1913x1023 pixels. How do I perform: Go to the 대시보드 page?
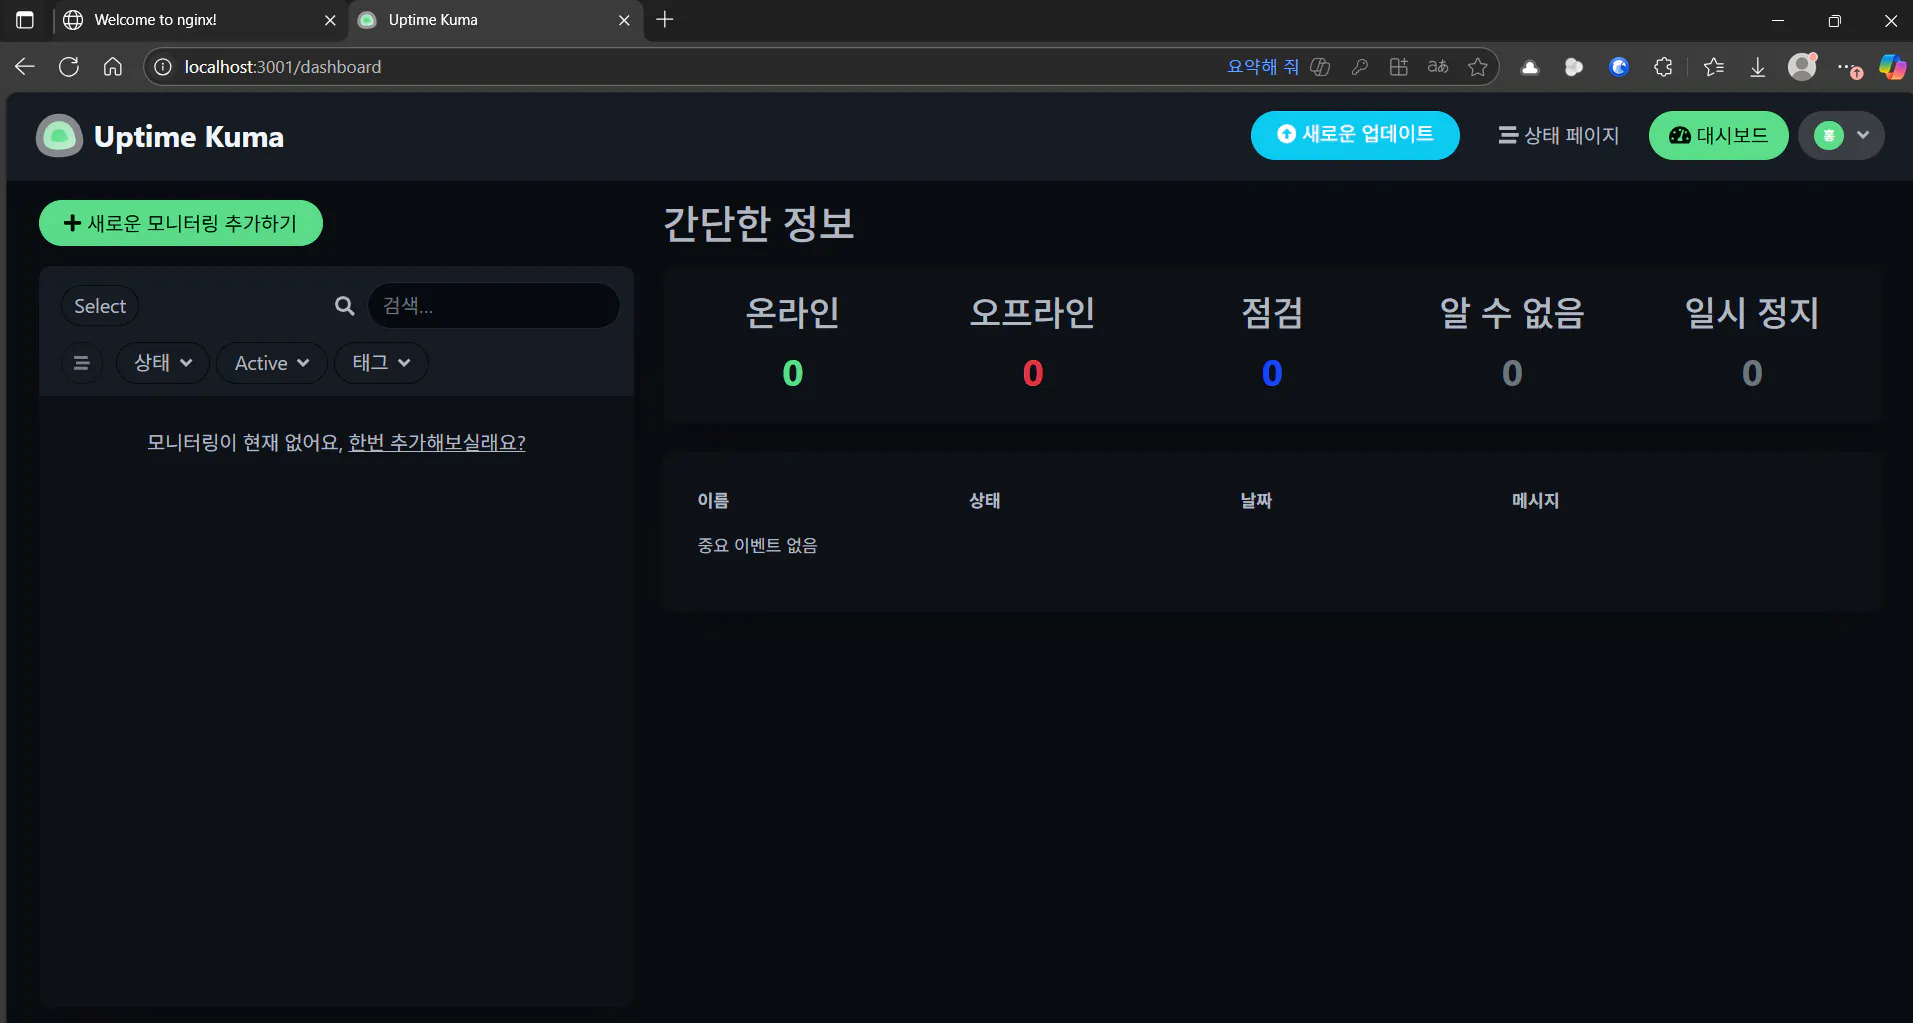[x=1718, y=136]
